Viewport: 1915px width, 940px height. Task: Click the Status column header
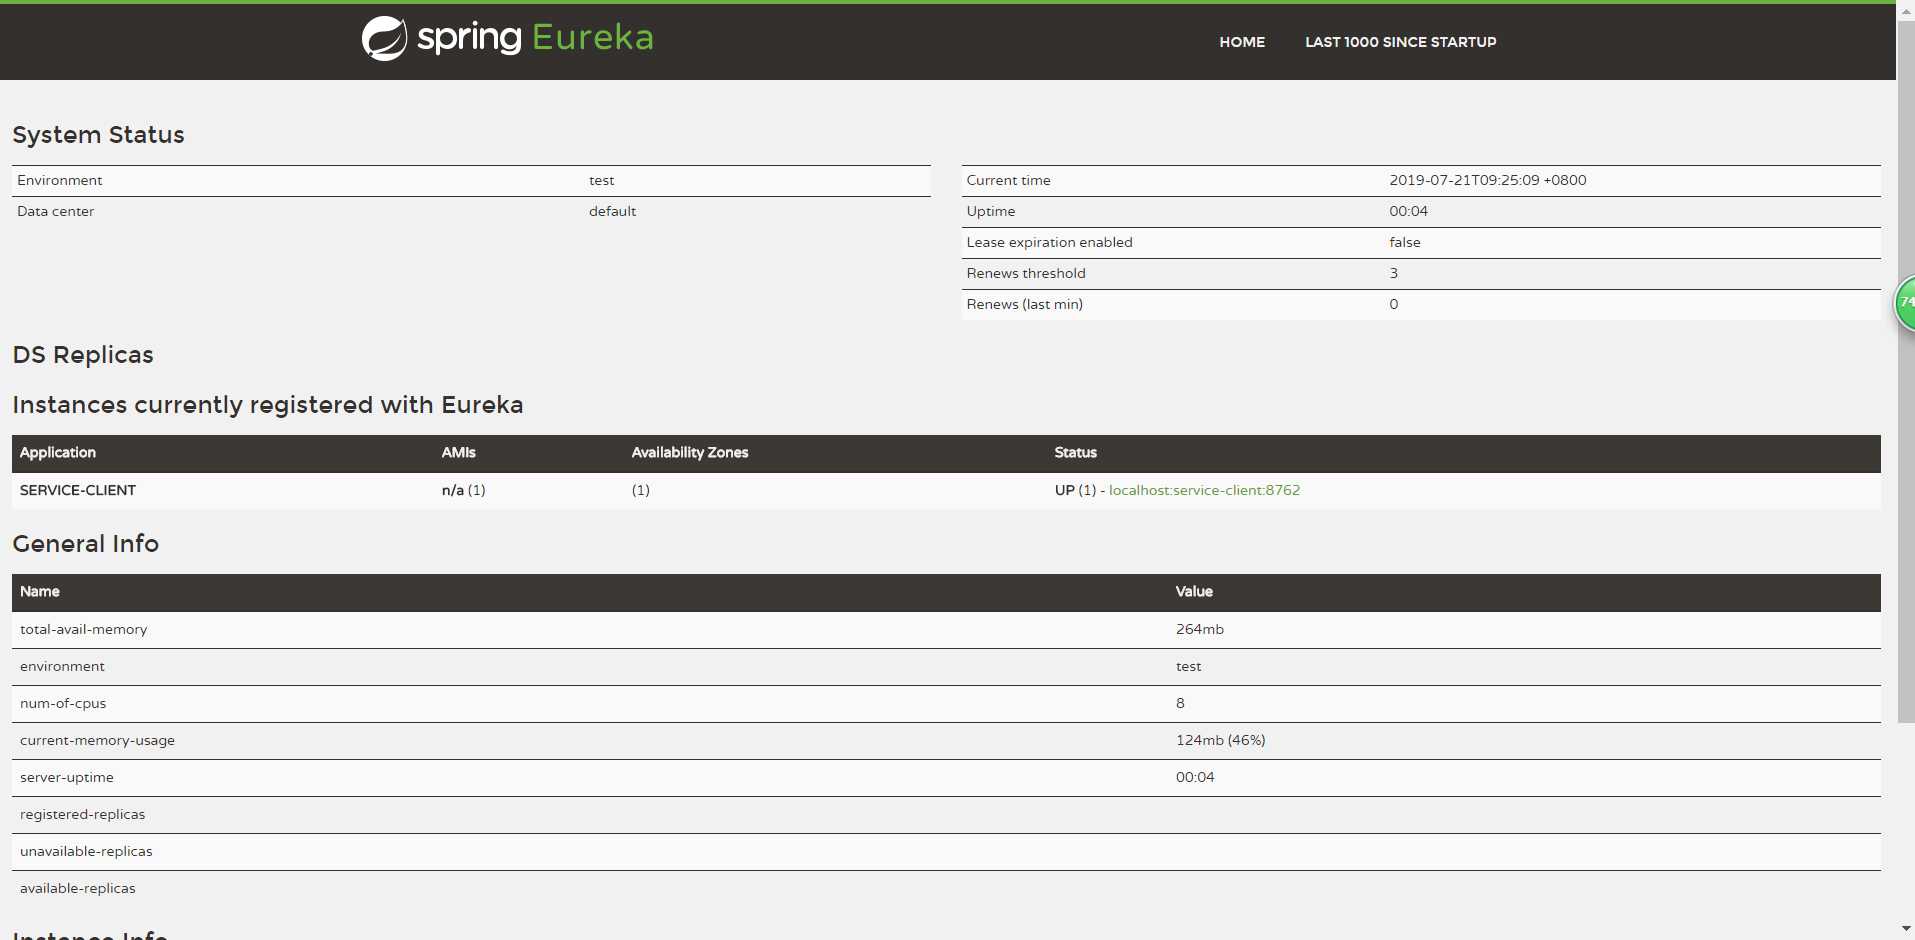1076,453
